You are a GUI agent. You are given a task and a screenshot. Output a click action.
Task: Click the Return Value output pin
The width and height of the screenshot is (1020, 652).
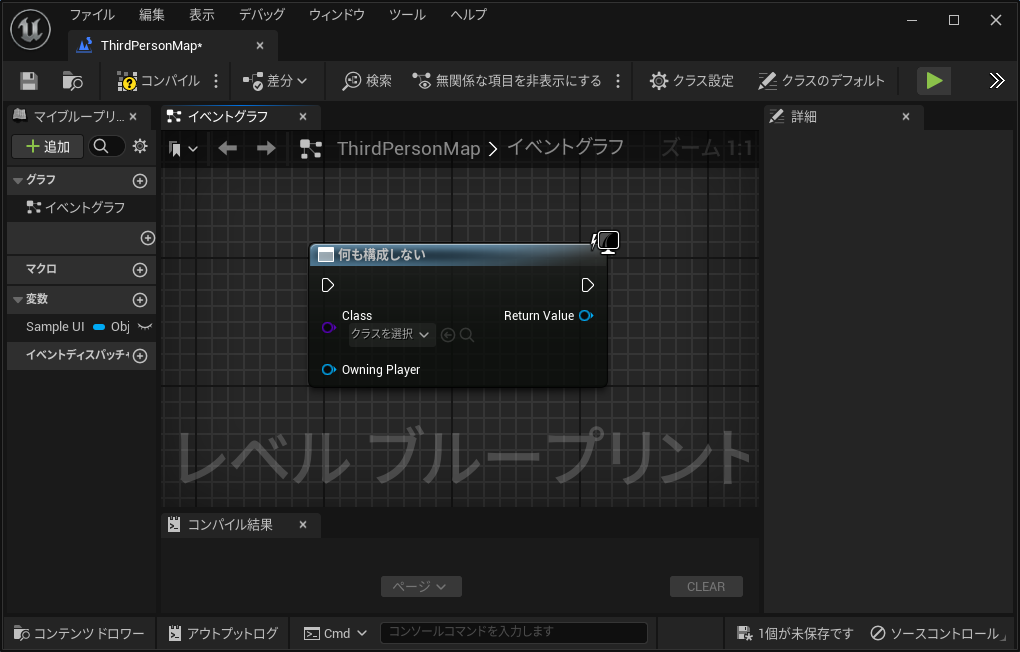pos(586,316)
